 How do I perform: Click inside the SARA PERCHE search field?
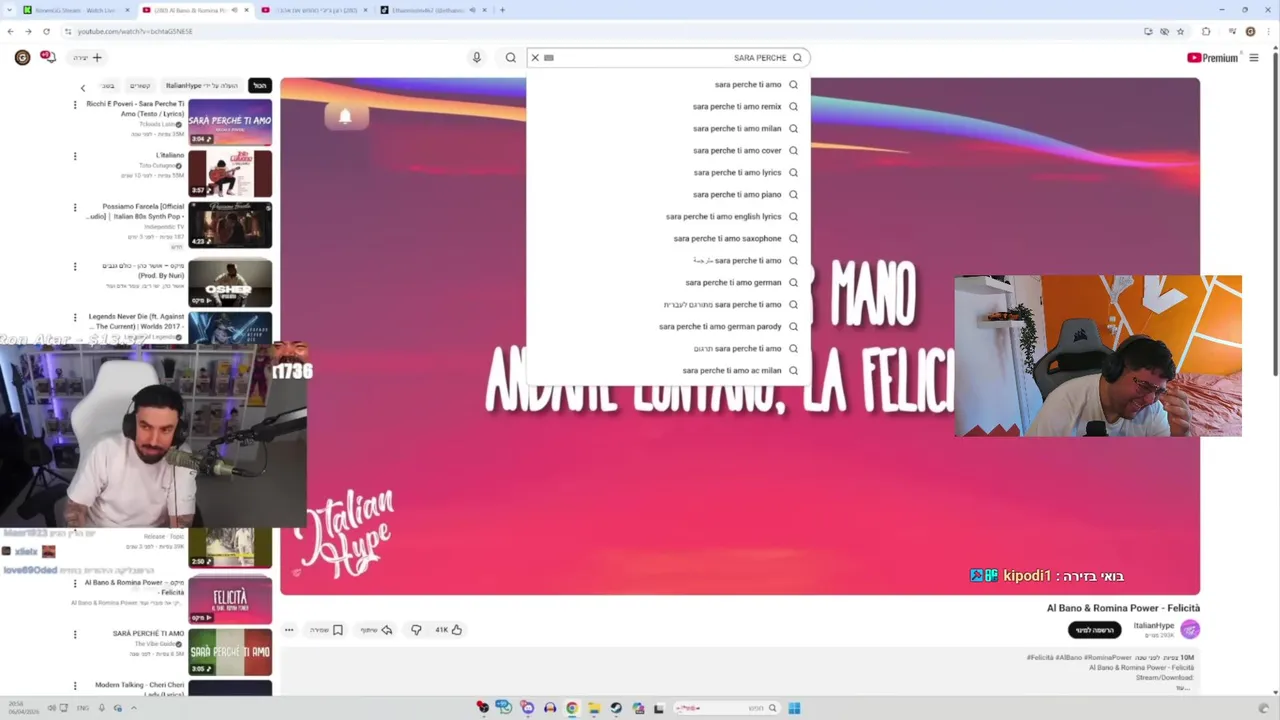[x=668, y=58]
